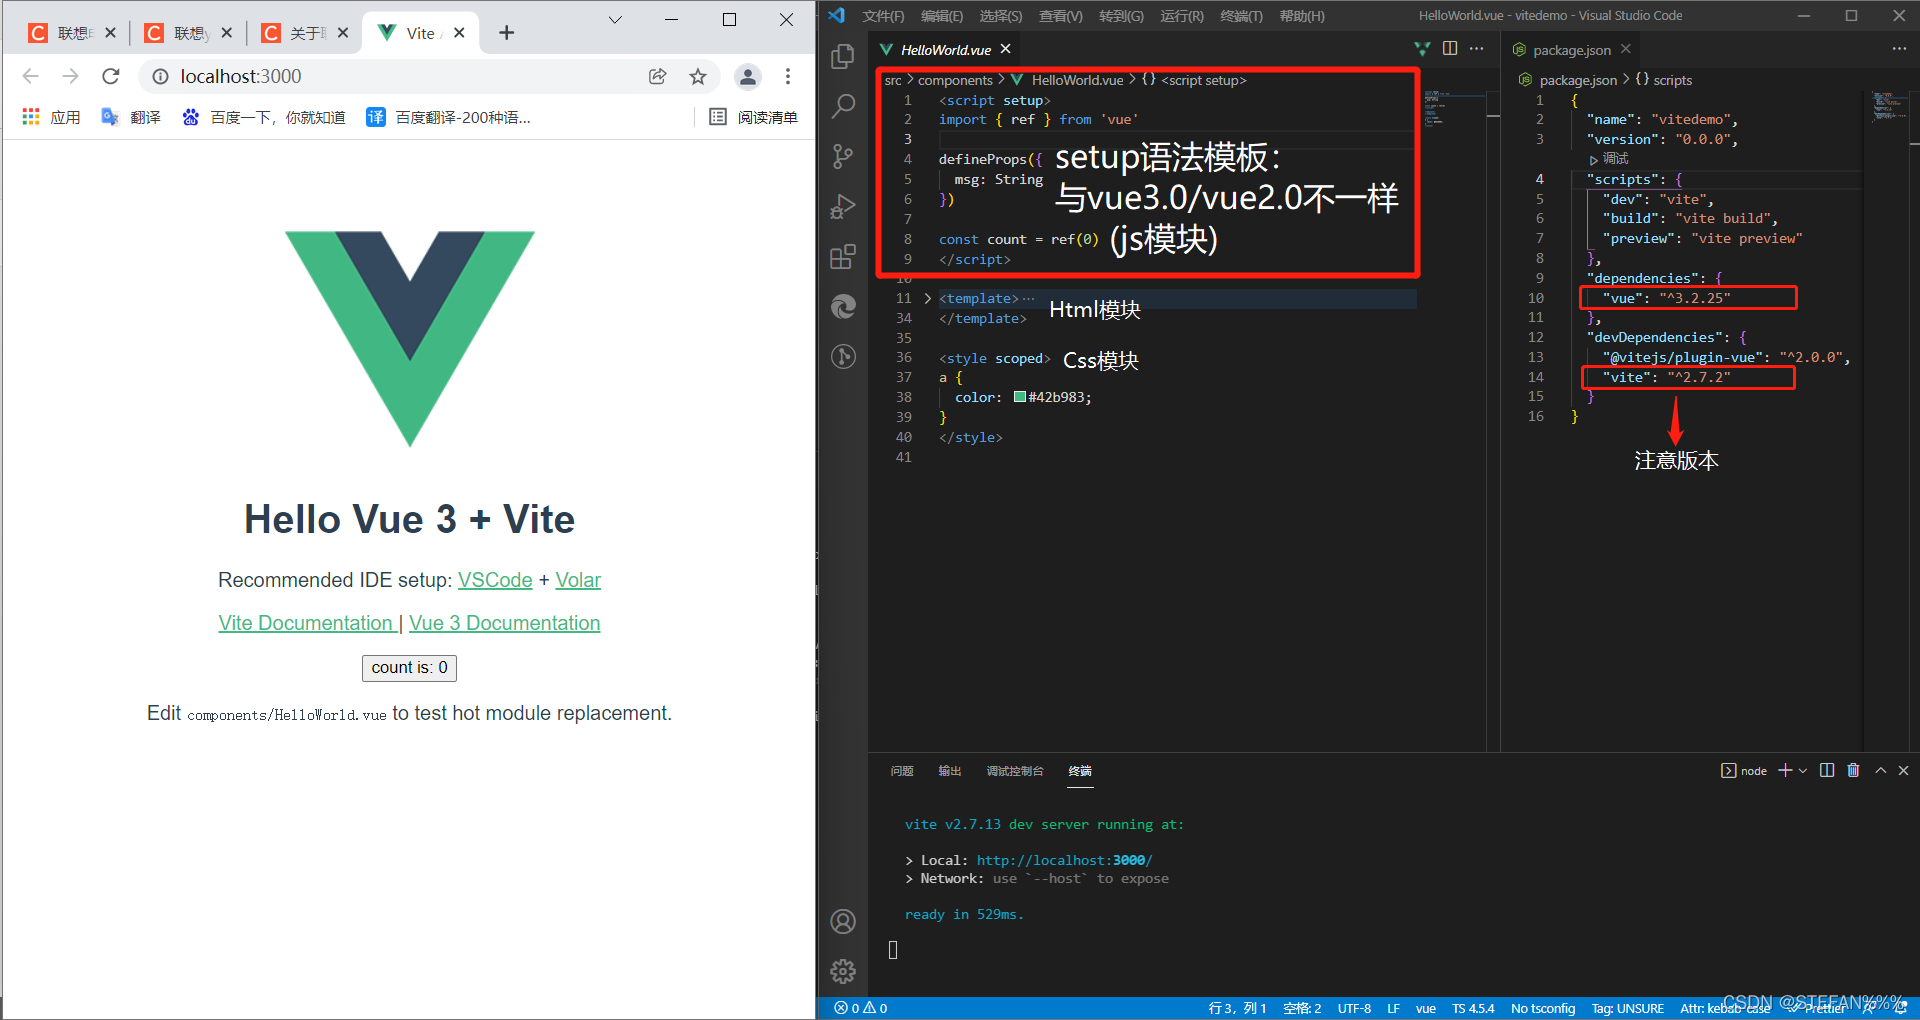Select the package.json editor tab
Image resolution: width=1920 pixels, height=1020 pixels.
[1571, 49]
